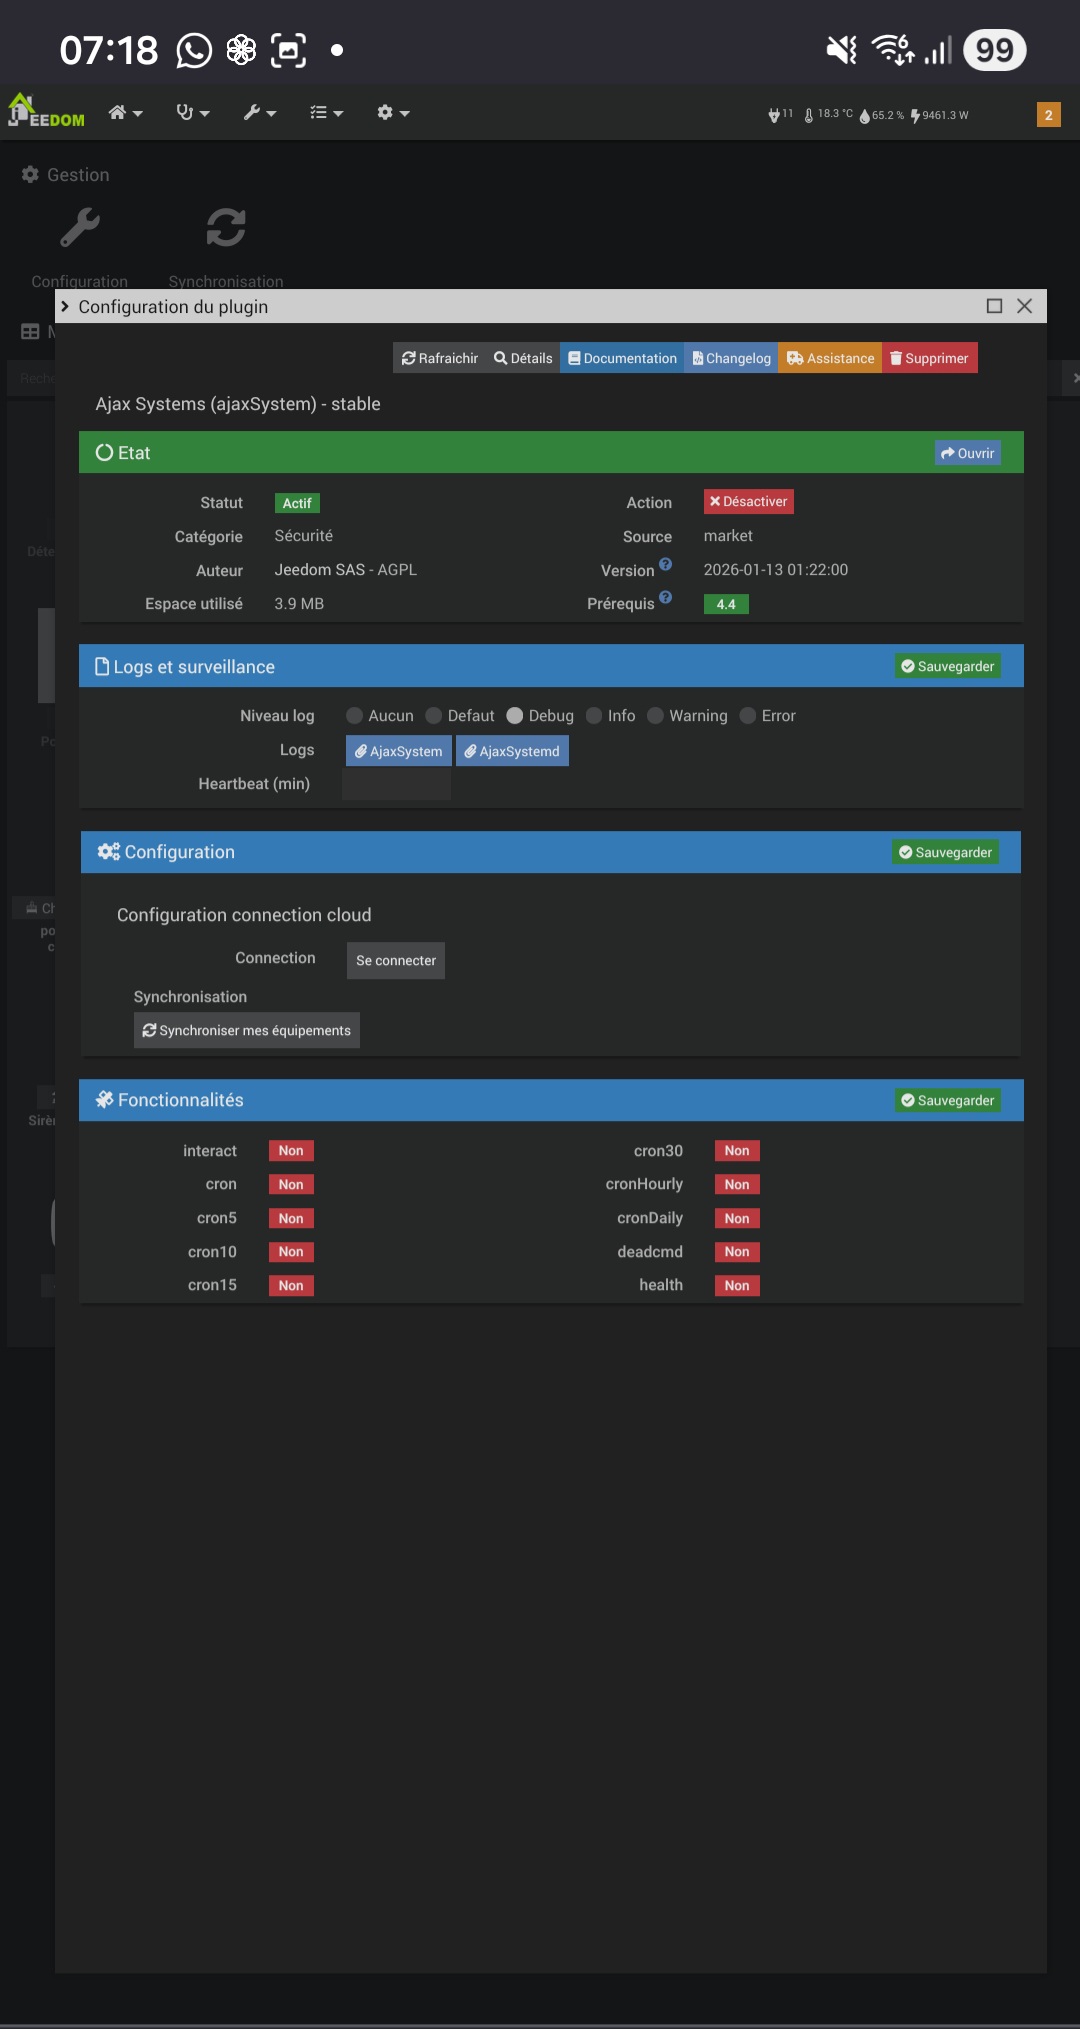Open the wrench tools menu
The height and width of the screenshot is (2029, 1080).
(x=260, y=113)
